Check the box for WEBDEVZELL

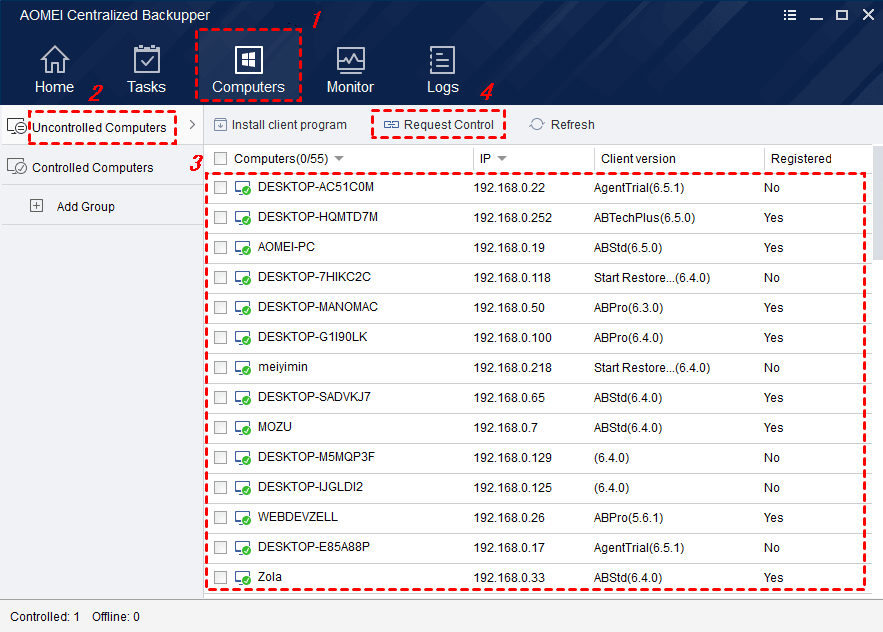click(x=221, y=518)
